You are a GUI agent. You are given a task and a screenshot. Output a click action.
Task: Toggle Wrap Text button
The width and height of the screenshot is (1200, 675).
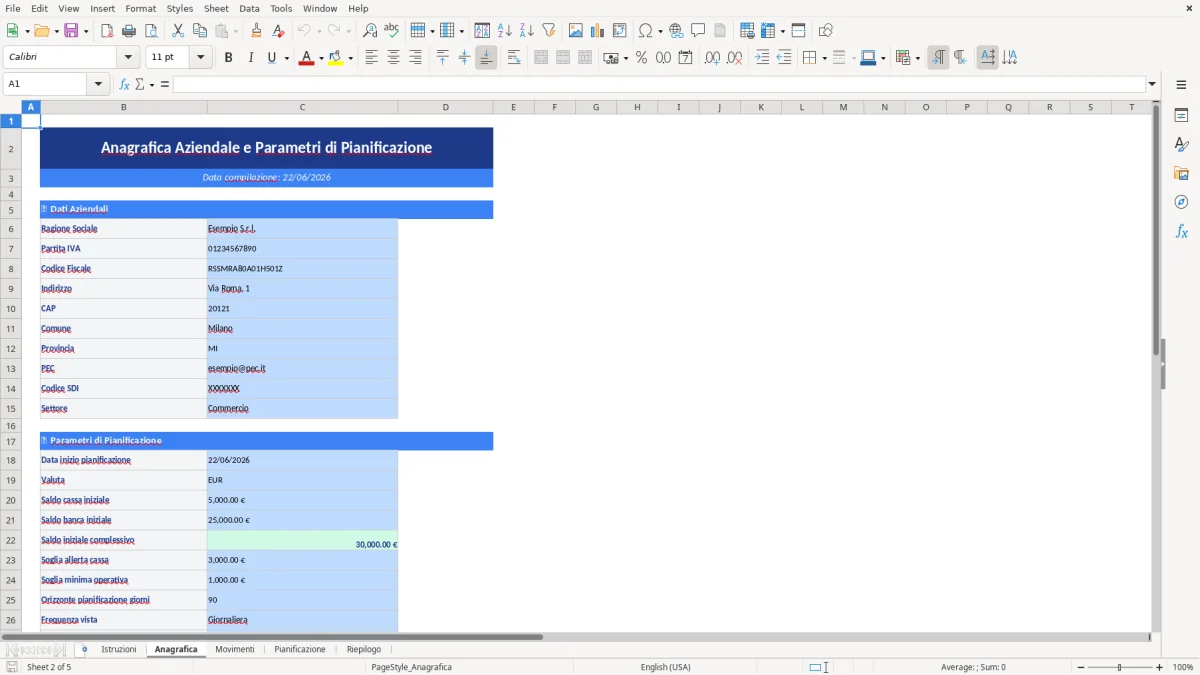pos(514,58)
